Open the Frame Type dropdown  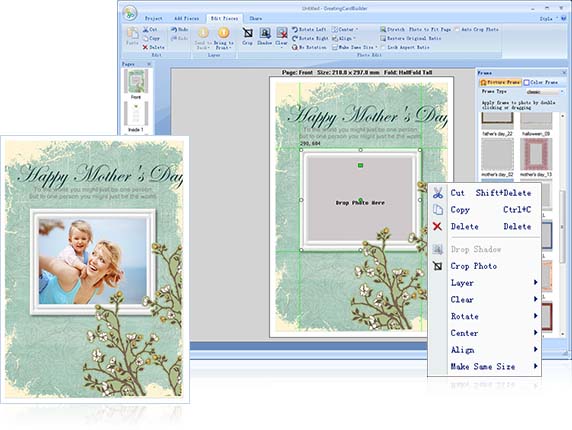pos(544,92)
